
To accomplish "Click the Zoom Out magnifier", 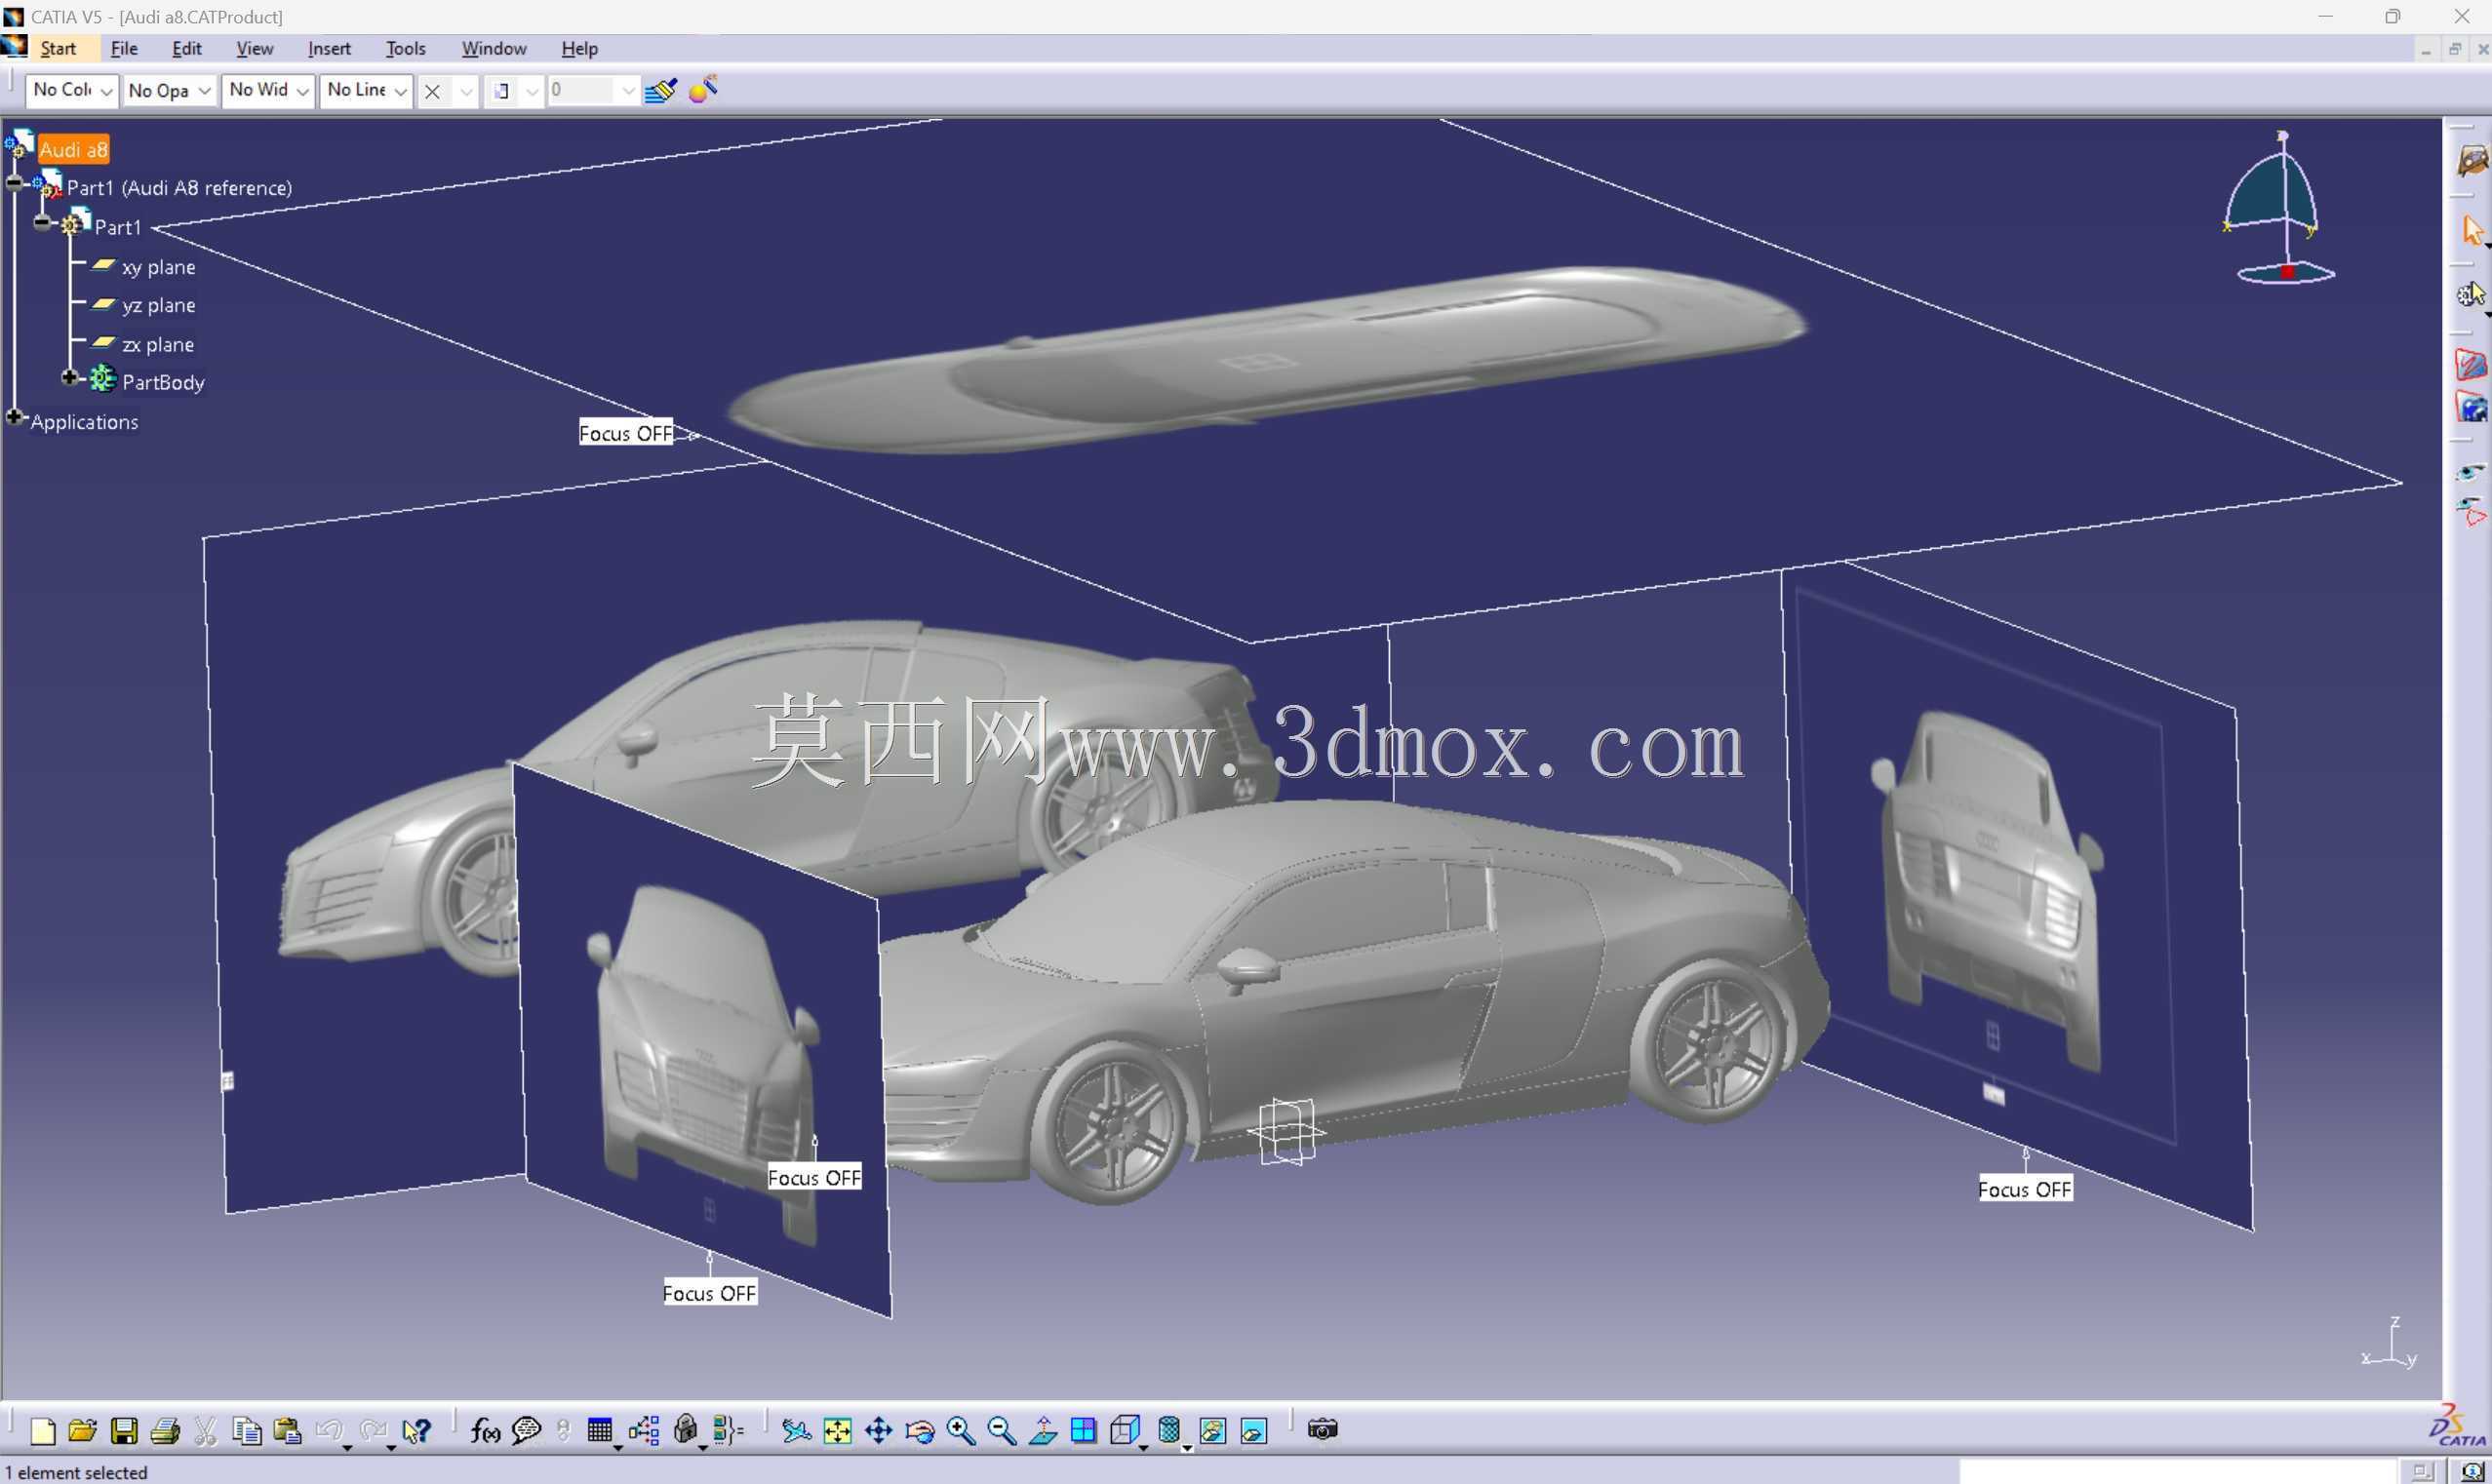I will pos(1001,1431).
